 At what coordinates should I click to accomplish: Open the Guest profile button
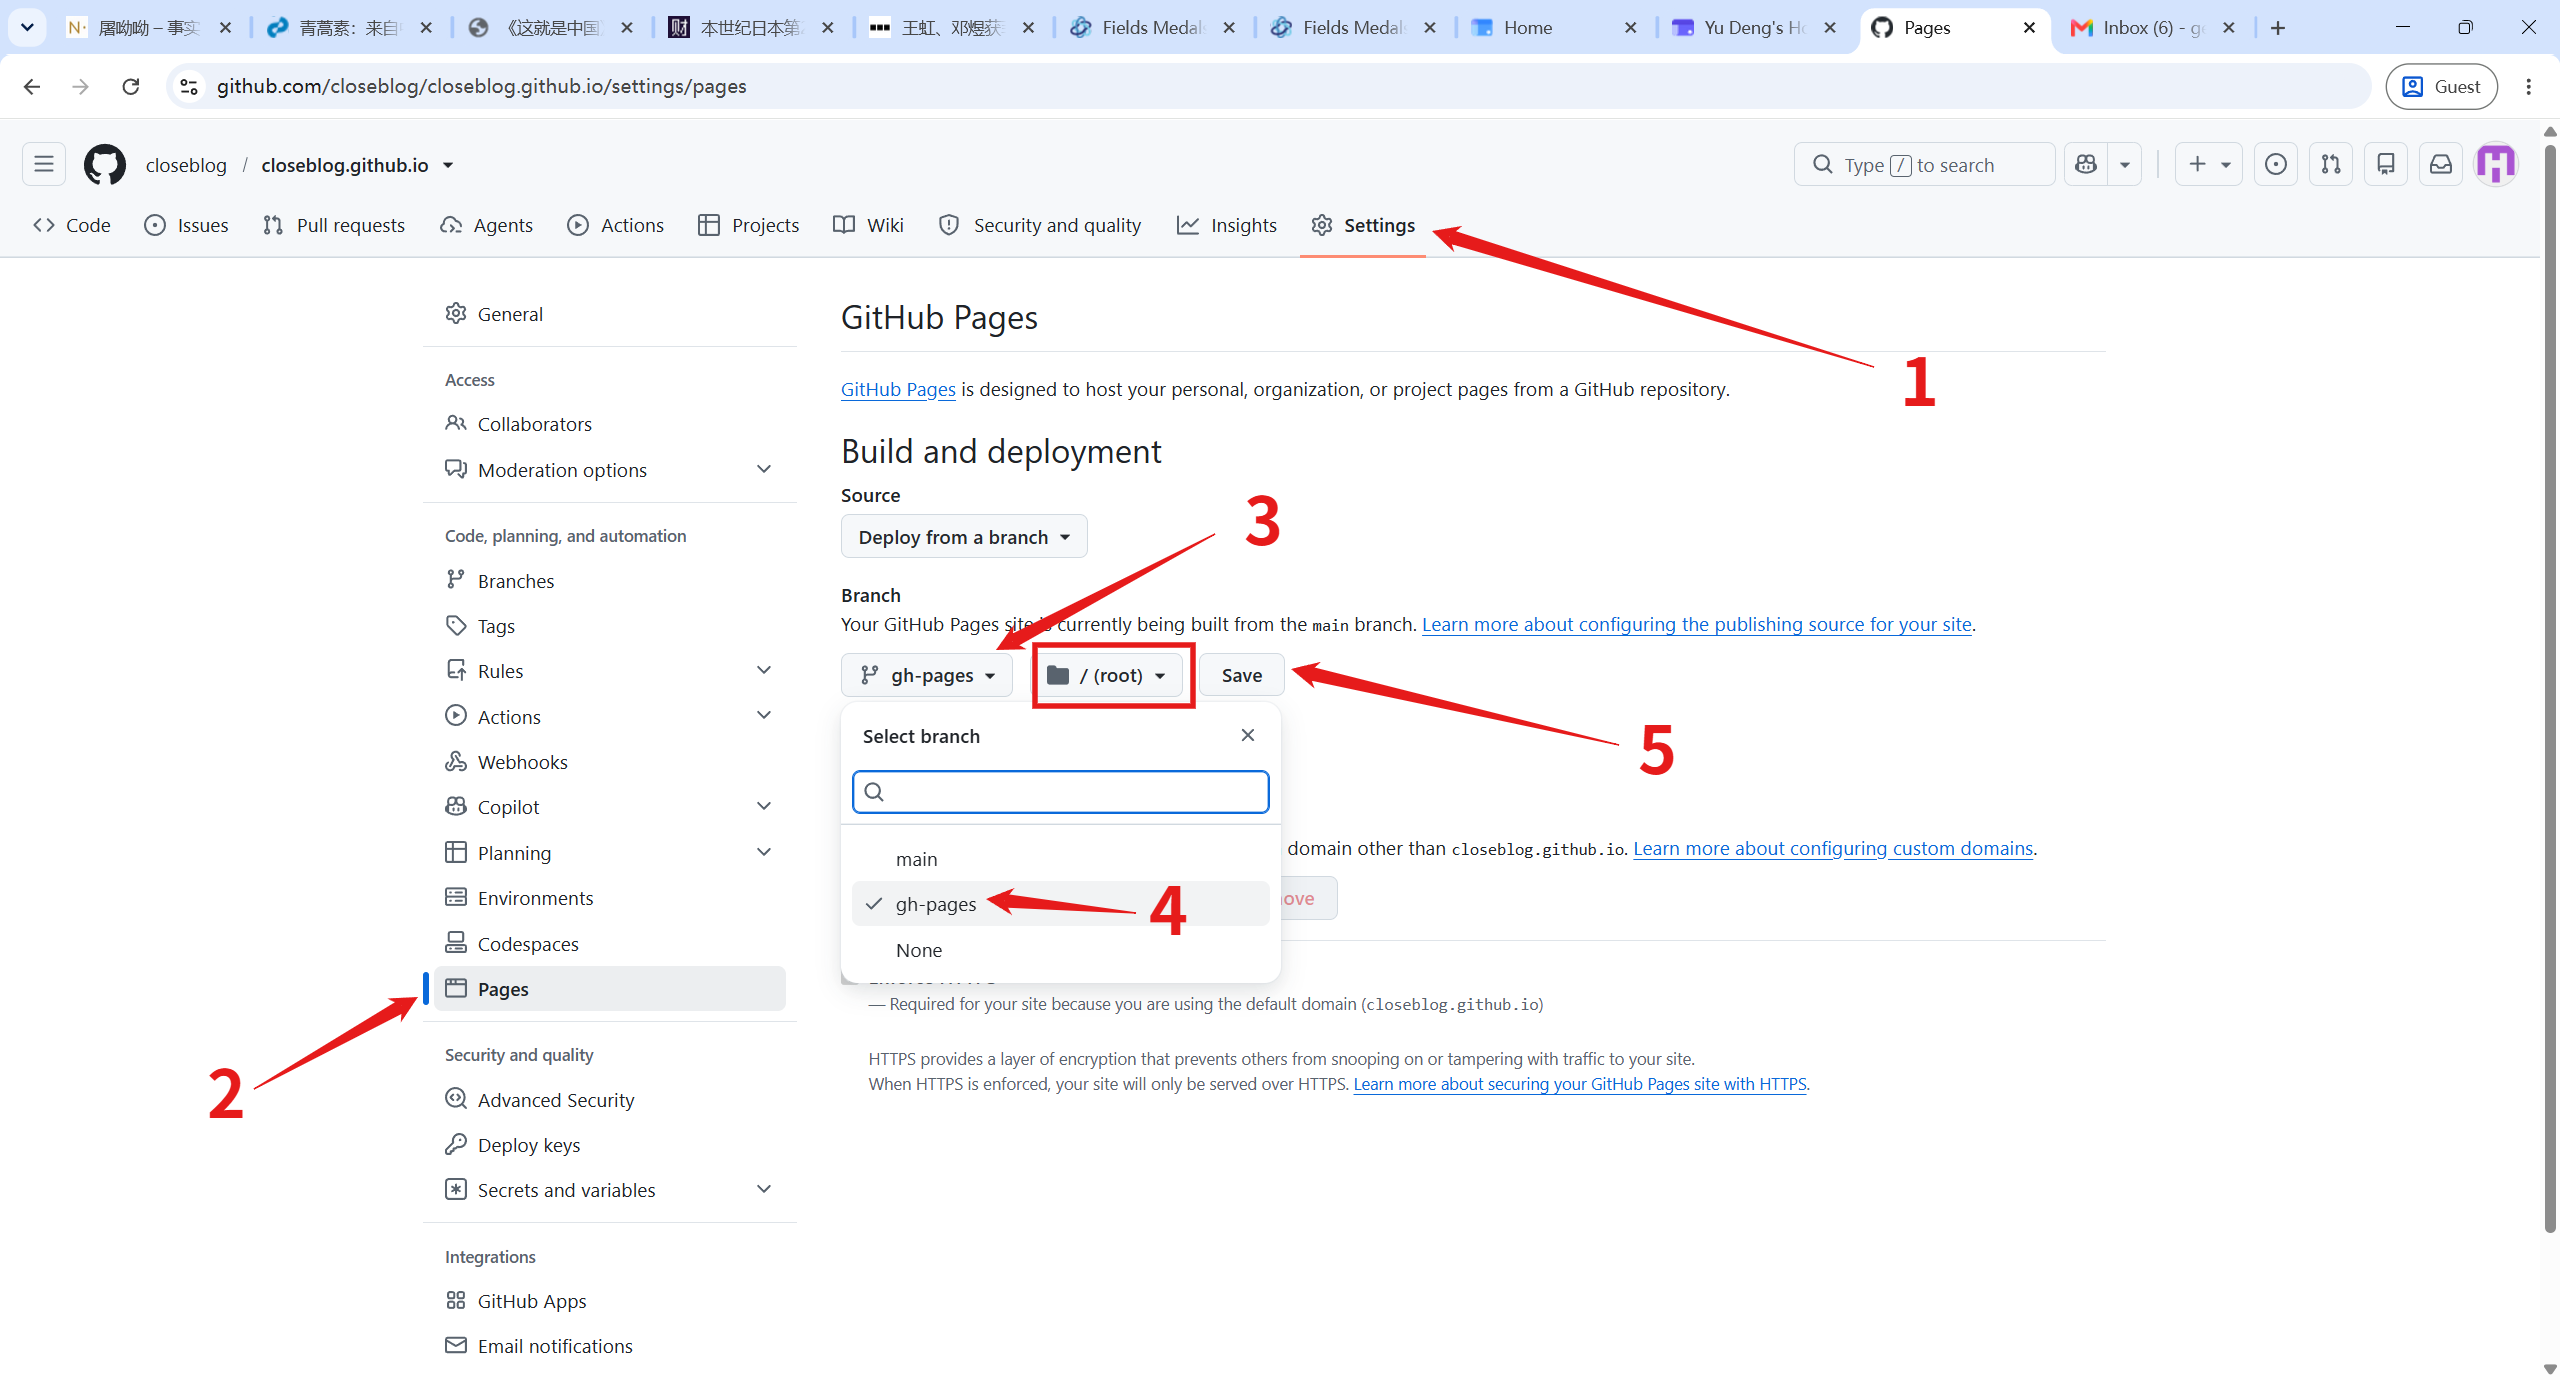click(2441, 86)
